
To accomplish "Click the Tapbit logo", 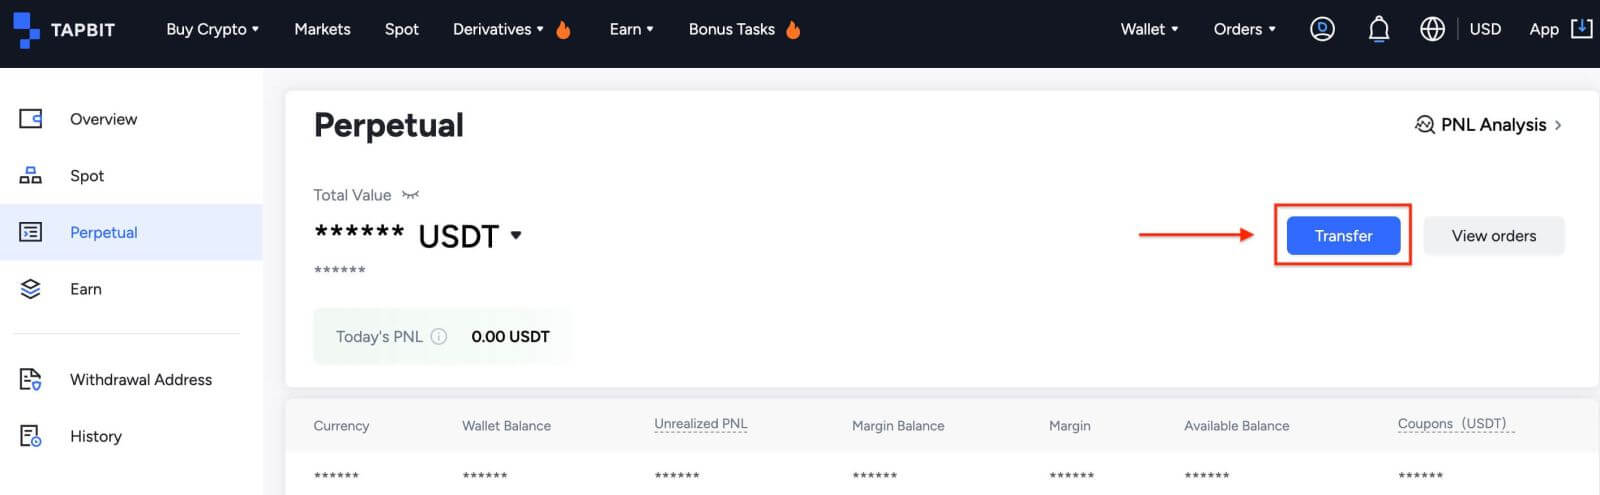I will pos(65,30).
